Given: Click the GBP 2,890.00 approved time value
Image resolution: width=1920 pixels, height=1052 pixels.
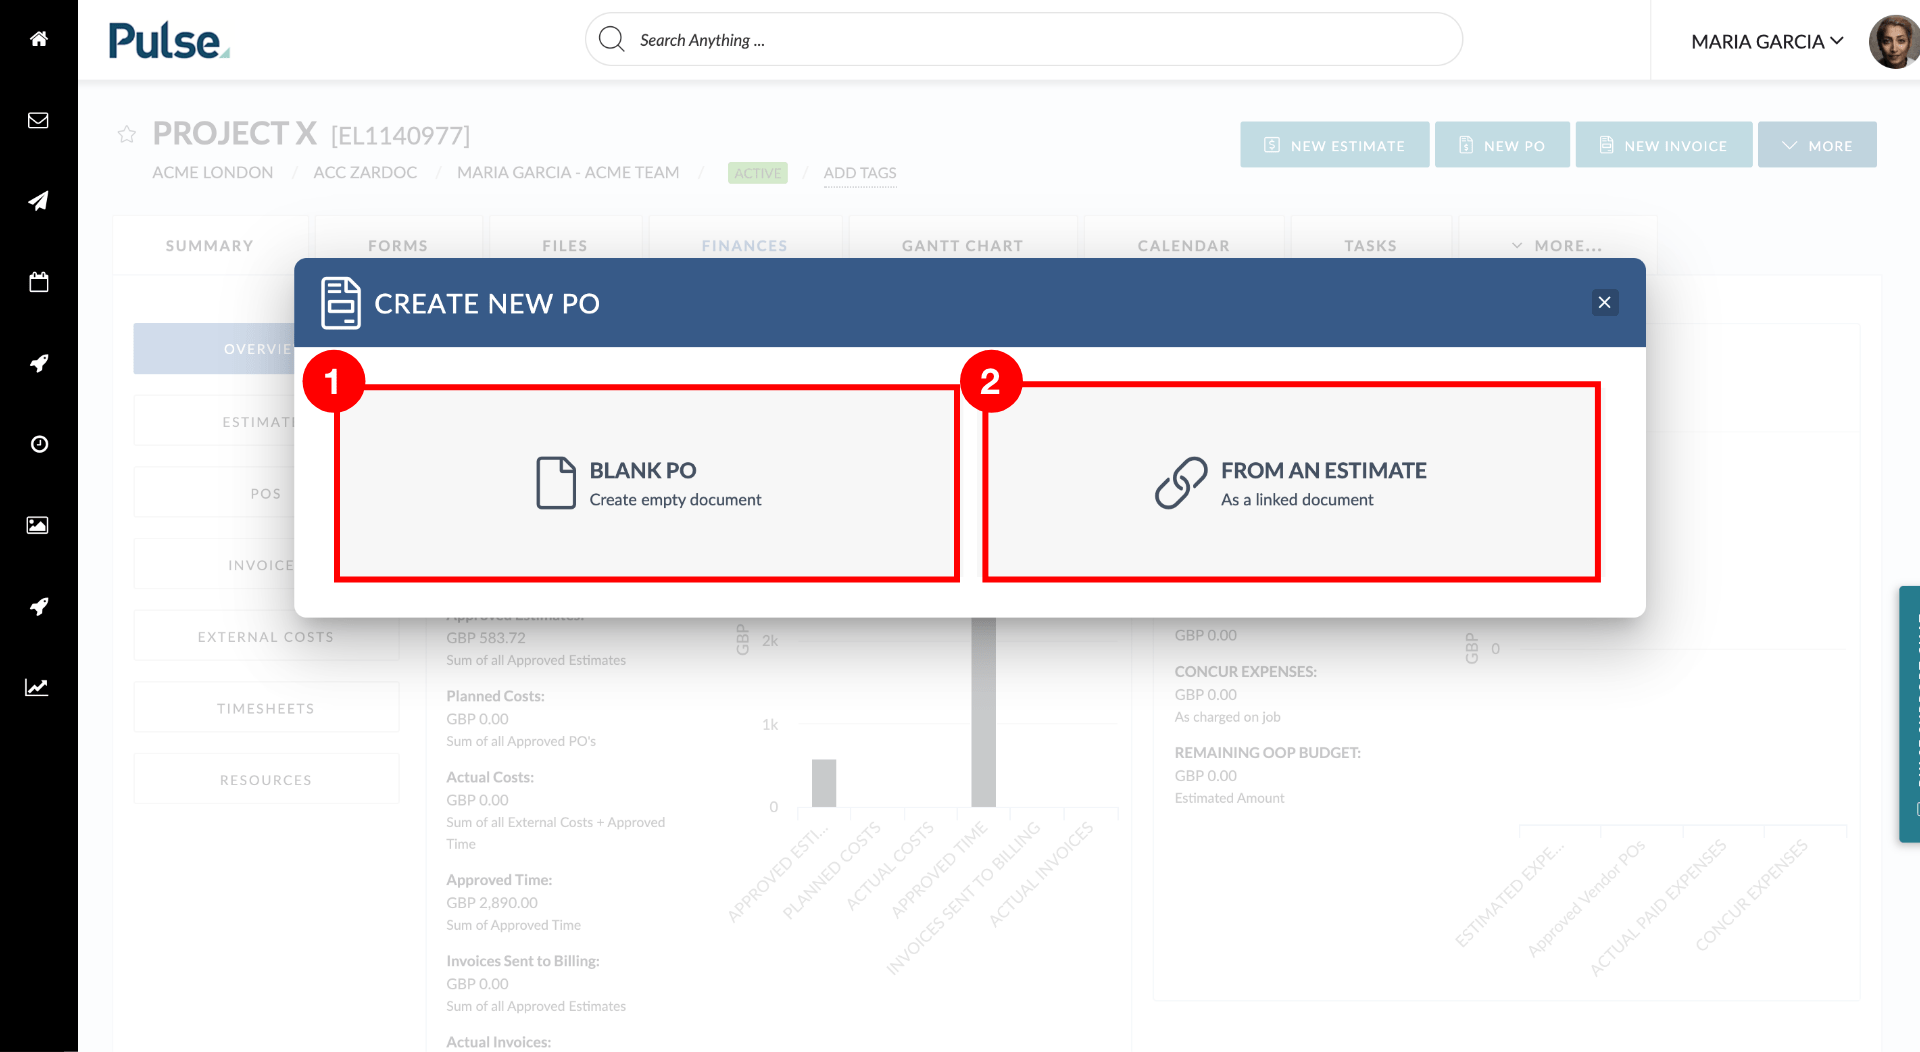Looking at the screenshot, I should pyautogui.click(x=492, y=903).
